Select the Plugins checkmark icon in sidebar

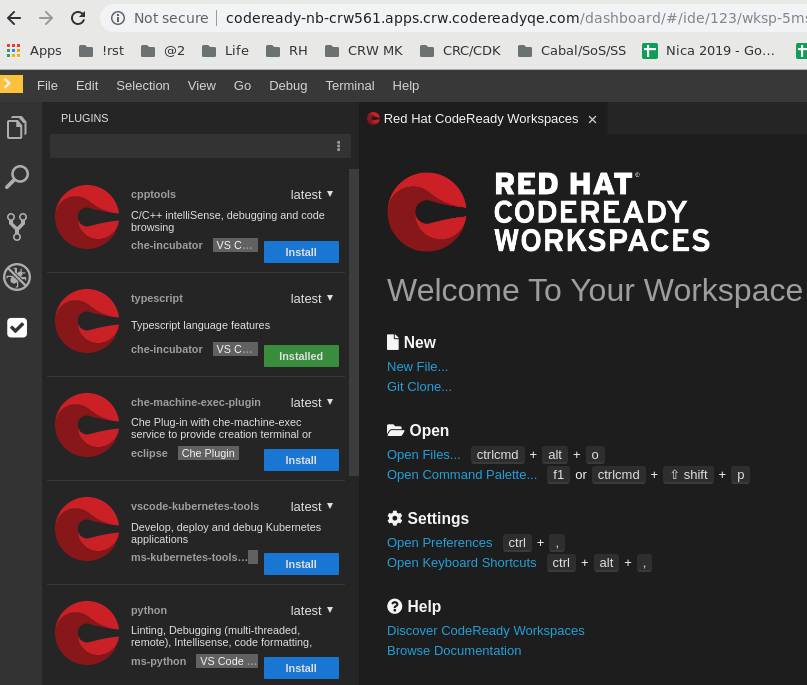pyautogui.click(x=16, y=327)
